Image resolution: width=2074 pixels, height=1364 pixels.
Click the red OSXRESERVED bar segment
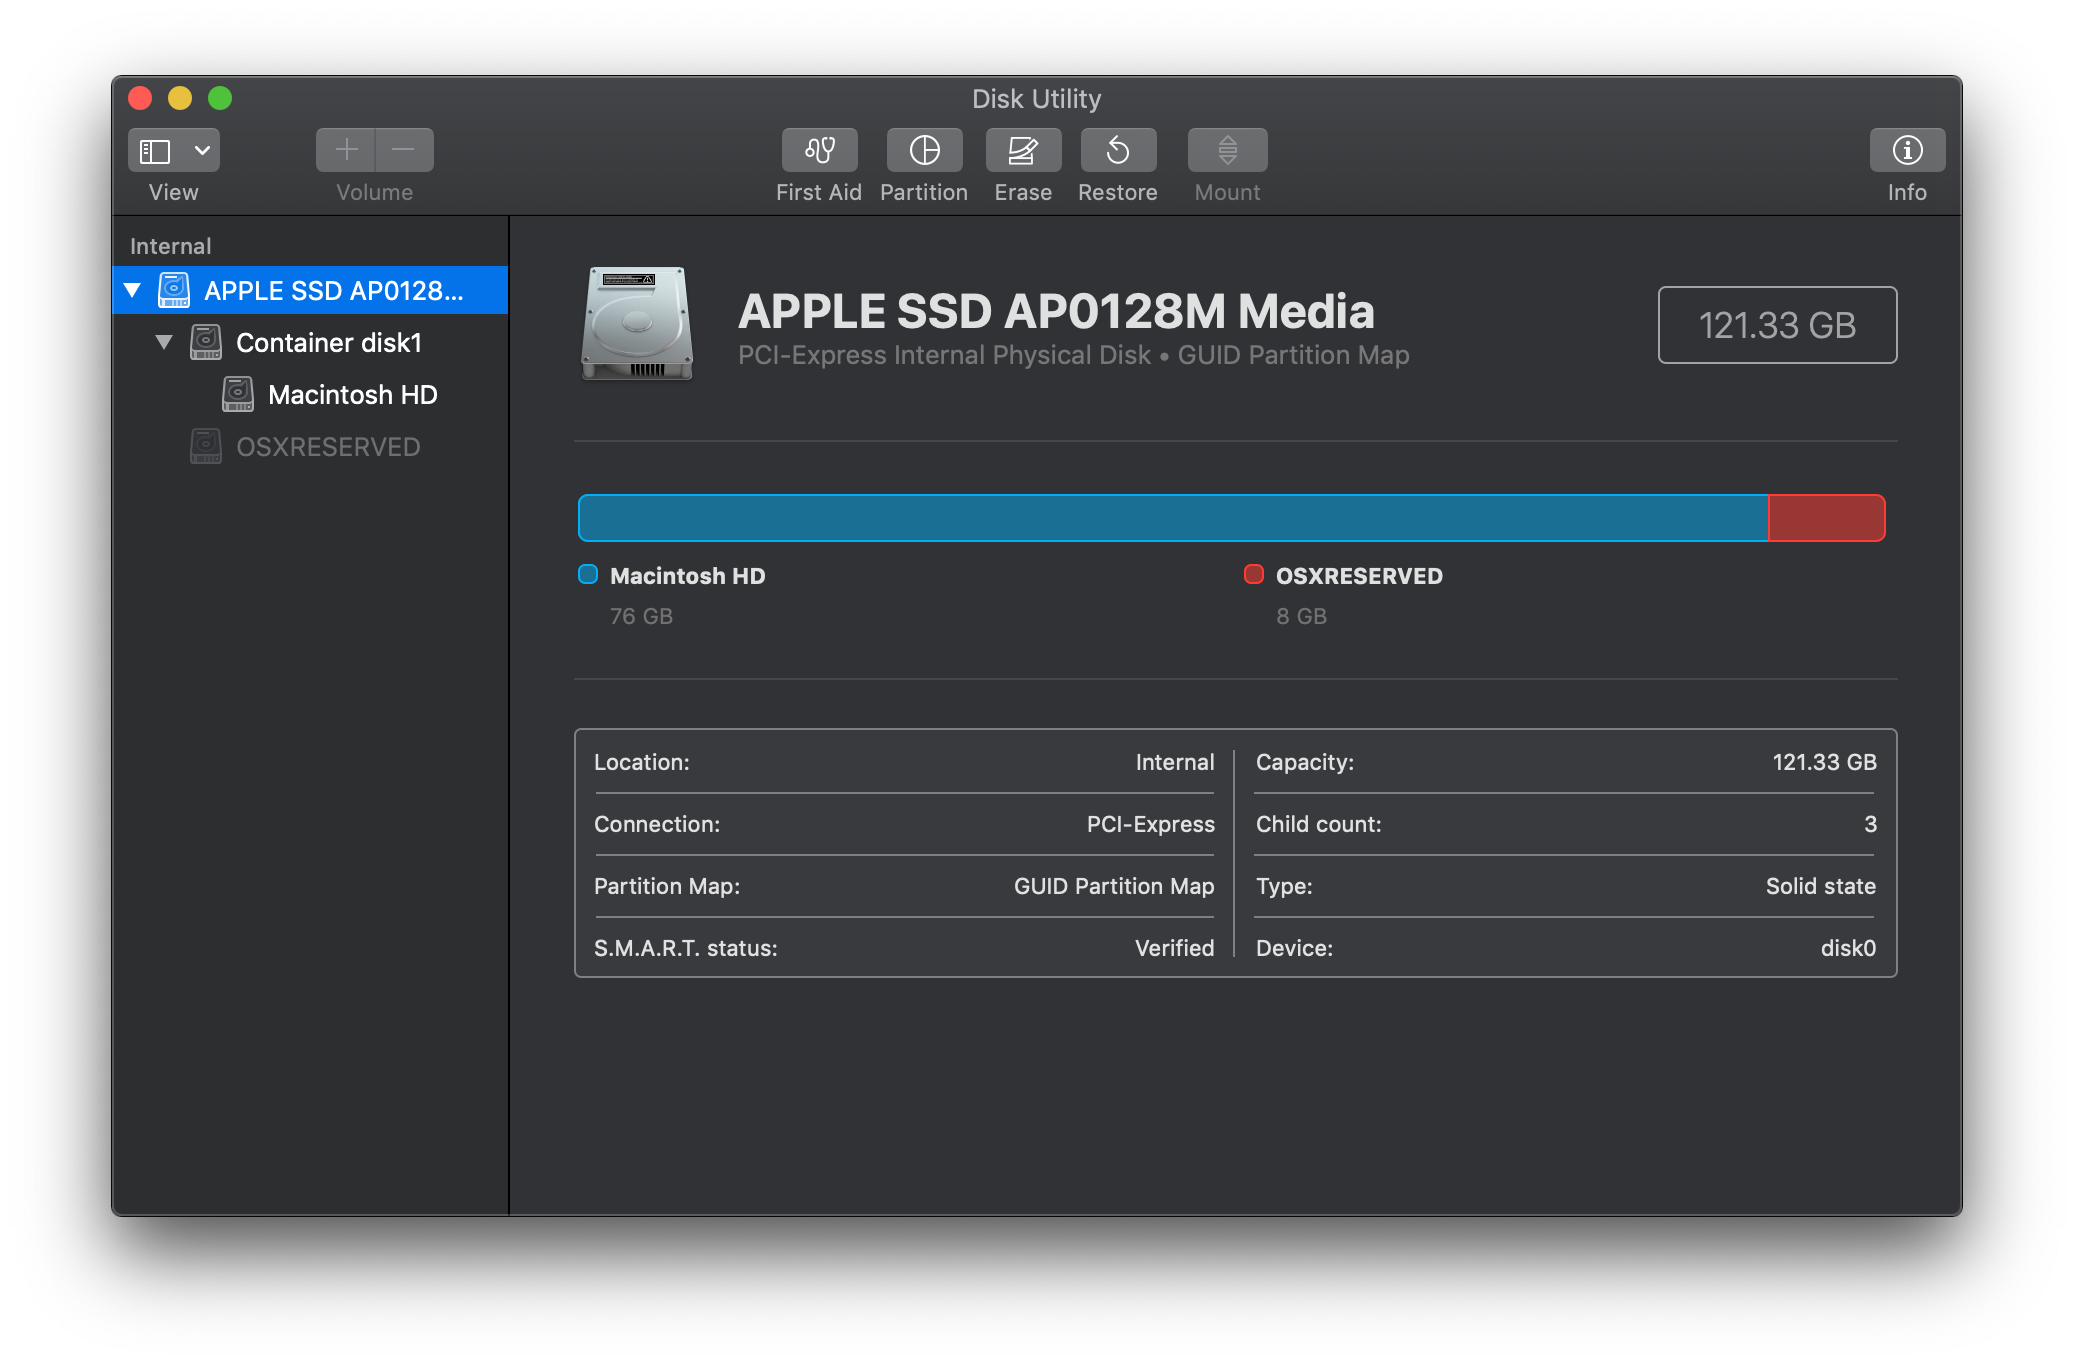(x=1827, y=518)
